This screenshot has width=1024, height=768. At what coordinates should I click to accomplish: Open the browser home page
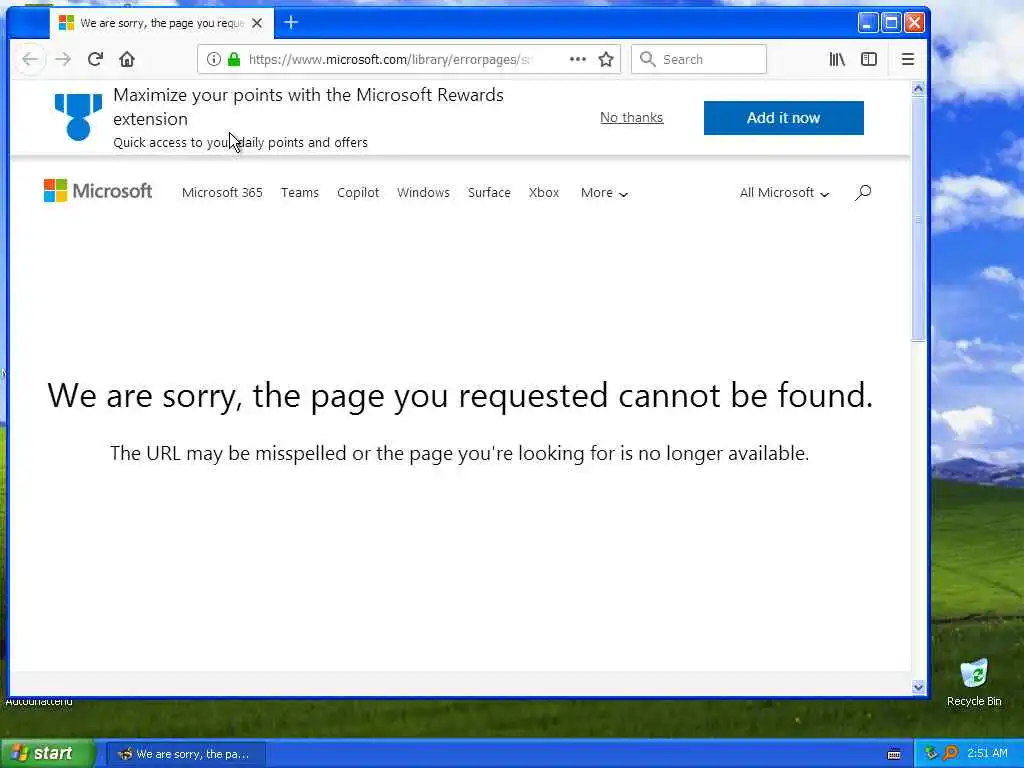click(127, 59)
